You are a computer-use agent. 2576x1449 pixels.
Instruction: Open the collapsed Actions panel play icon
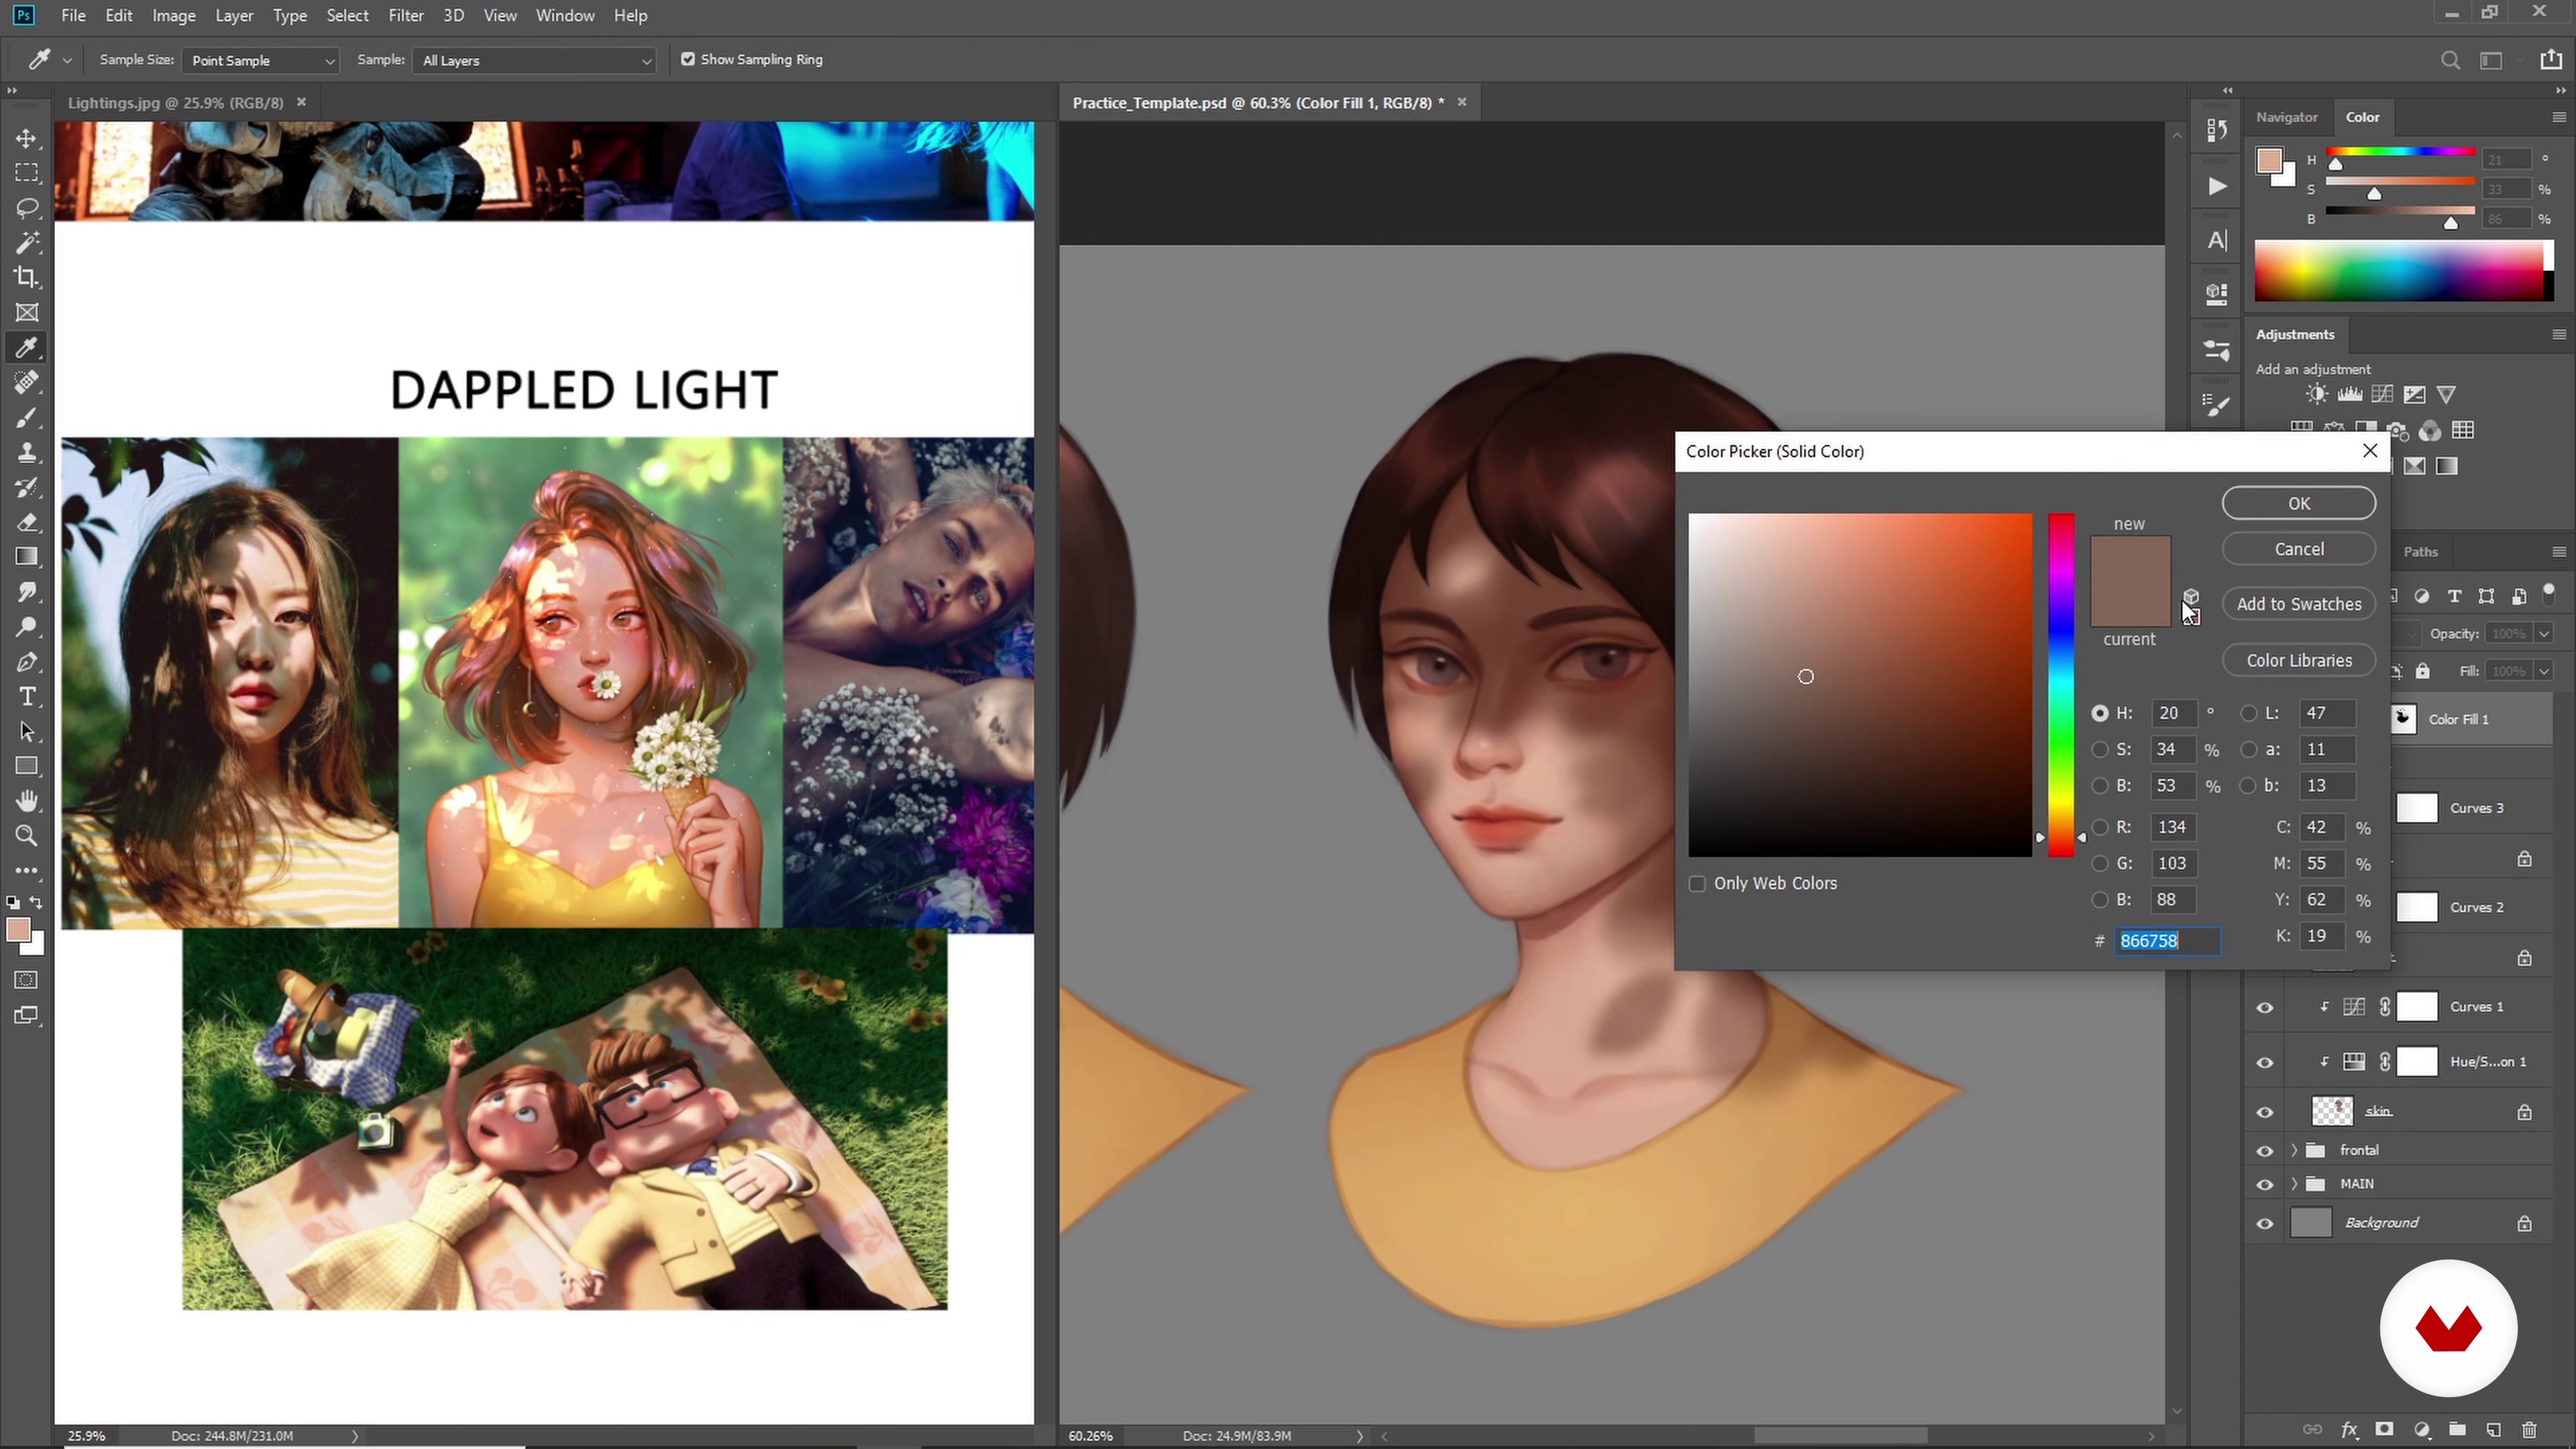pos(2217,186)
